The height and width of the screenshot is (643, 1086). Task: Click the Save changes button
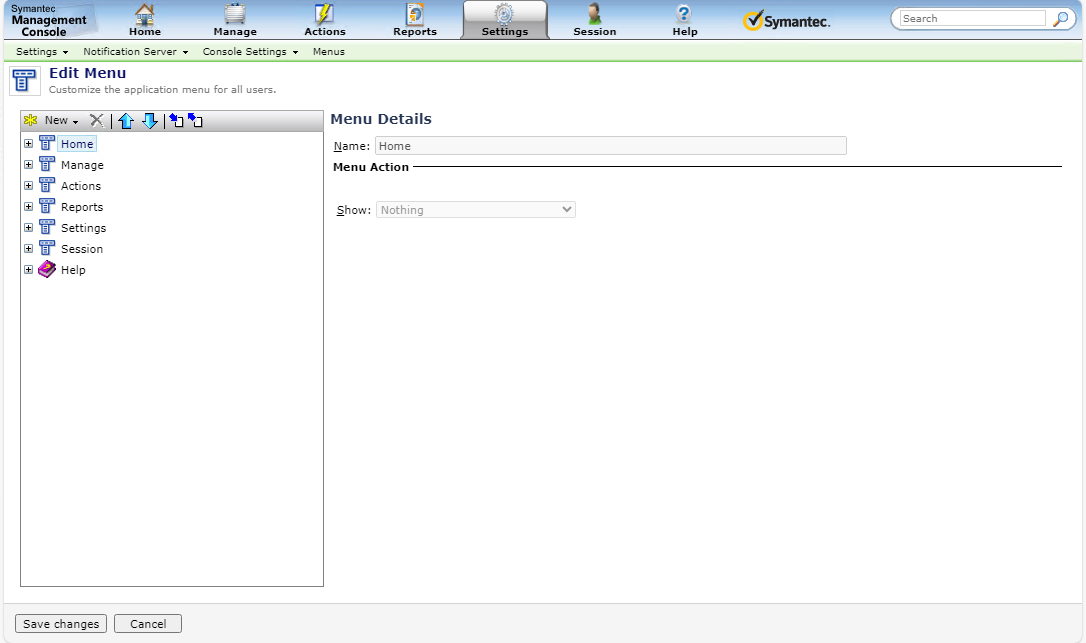coord(61,624)
